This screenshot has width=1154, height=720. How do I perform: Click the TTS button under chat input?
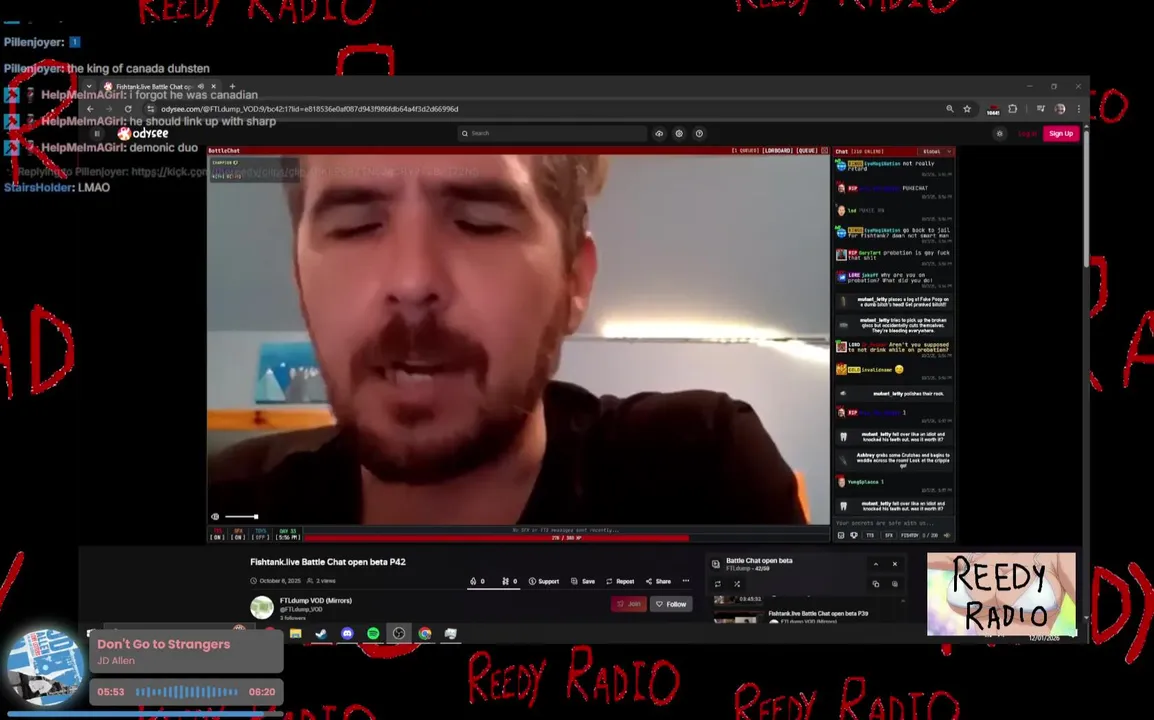click(870, 535)
